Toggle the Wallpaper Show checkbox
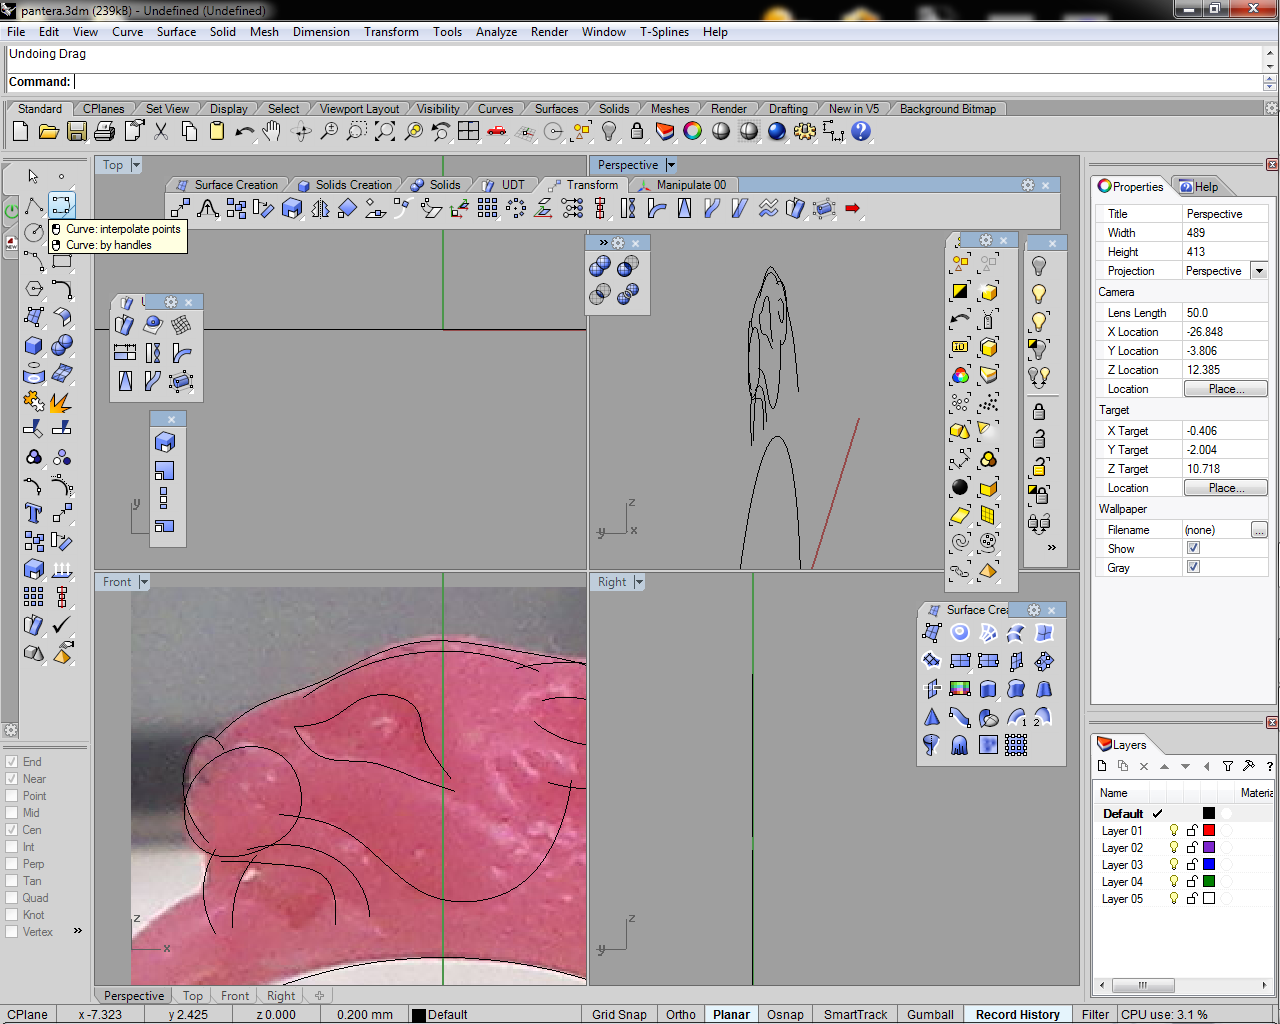The image size is (1280, 1024). pos(1193,549)
